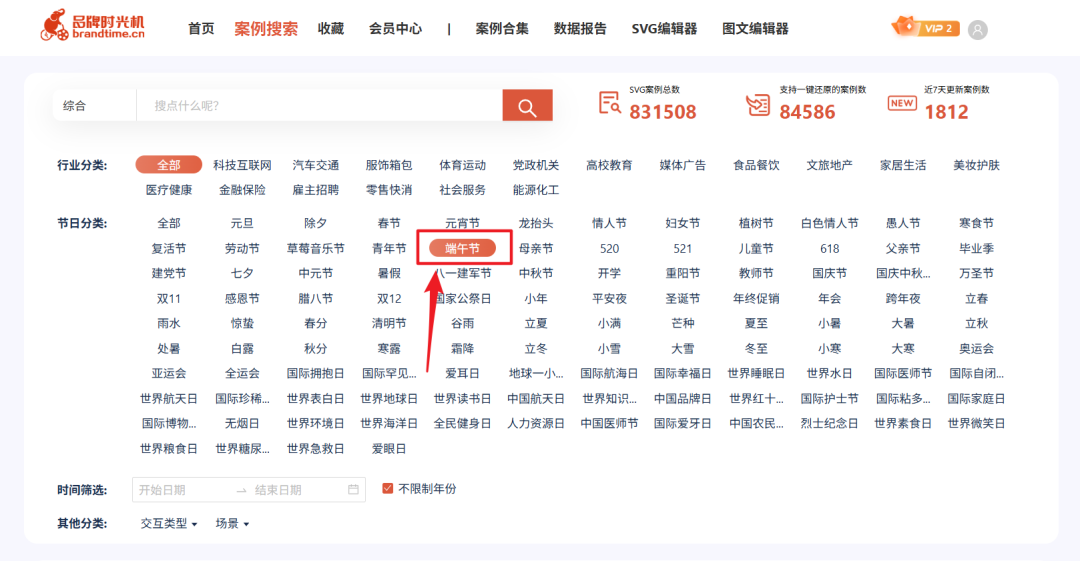Select the 万圣节 holiday tag

(977, 274)
